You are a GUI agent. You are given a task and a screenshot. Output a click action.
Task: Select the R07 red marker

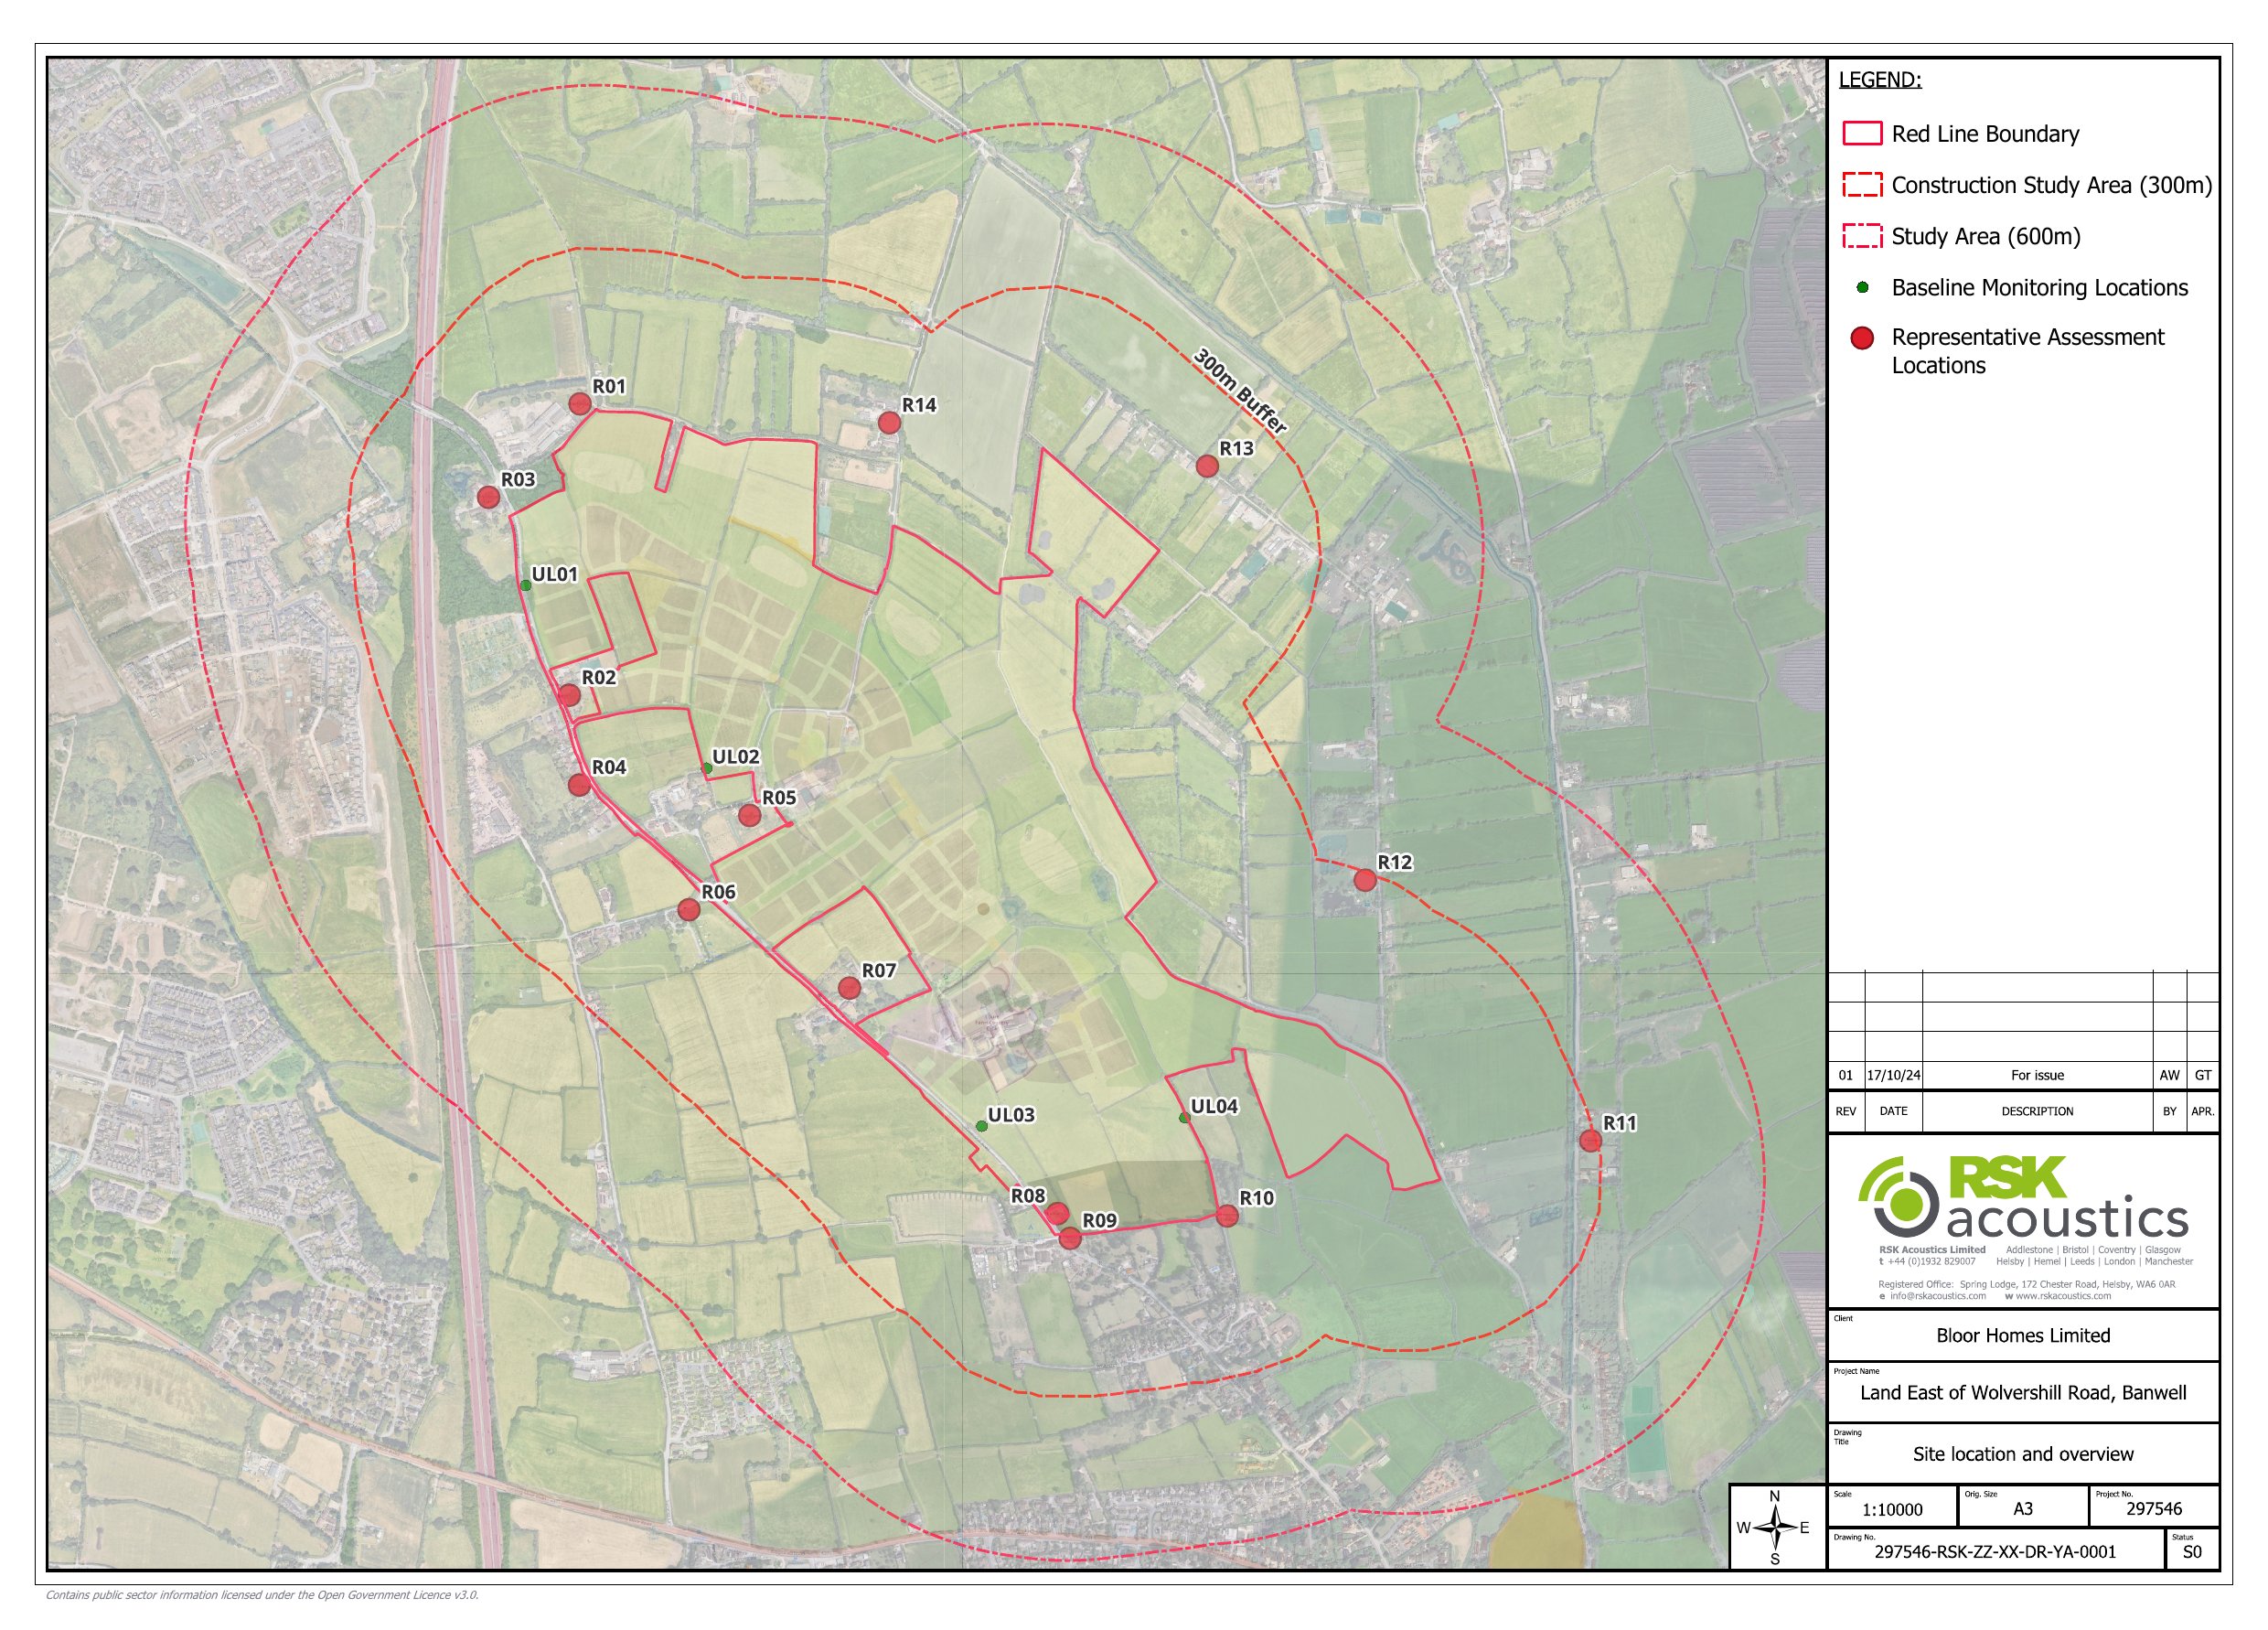click(x=849, y=988)
